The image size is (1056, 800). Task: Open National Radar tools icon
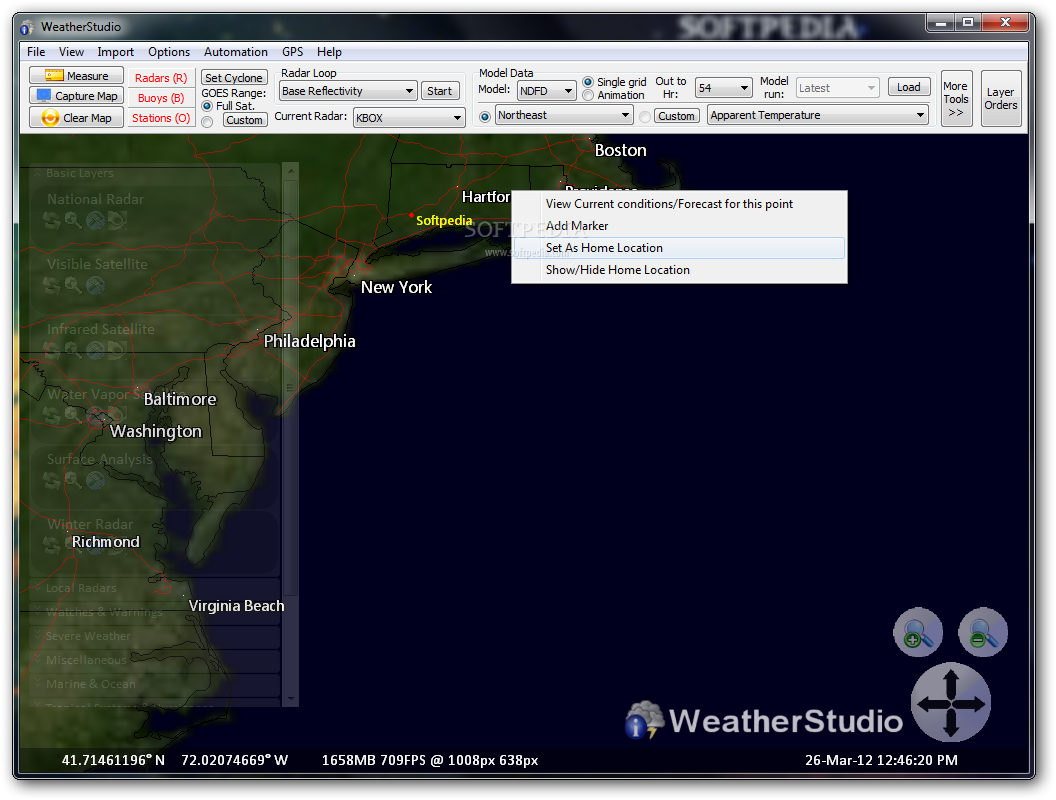(x=95, y=220)
